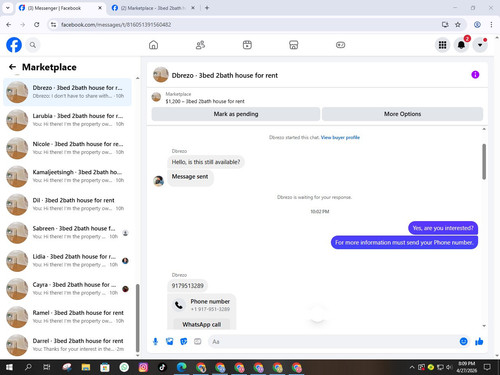Open the emoji picker in message box
The width and height of the screenshot is (500, 375).
[463, 341]
